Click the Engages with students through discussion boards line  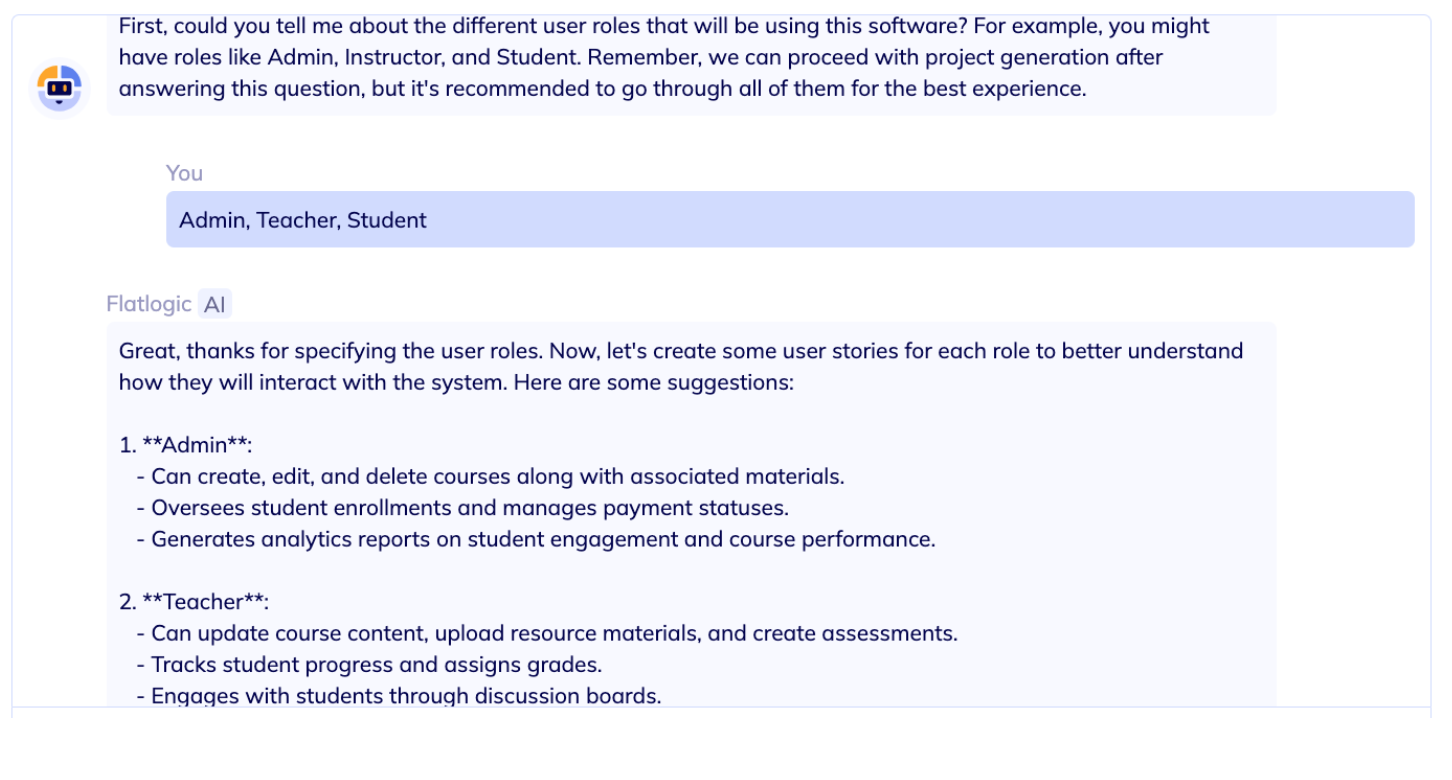click(399, 696)
